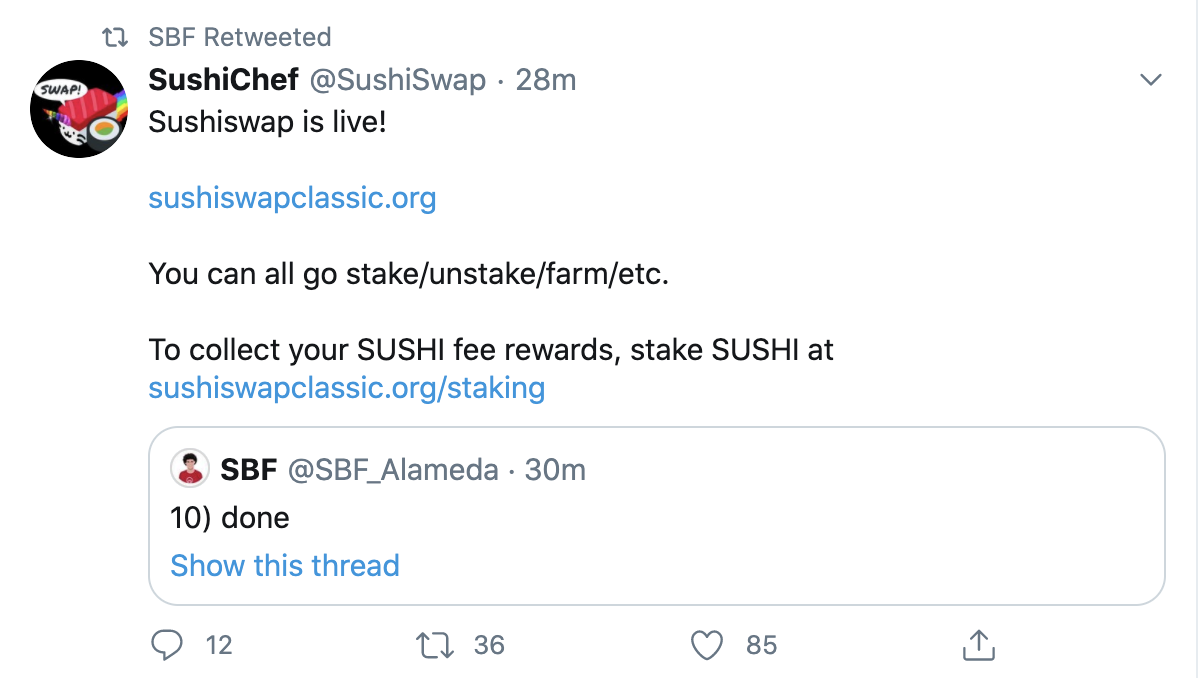This screenshot has height=678, width=1202.
Task: Click the retweet icon beside SBF Retweeted
Action: (x=117, y=38)
